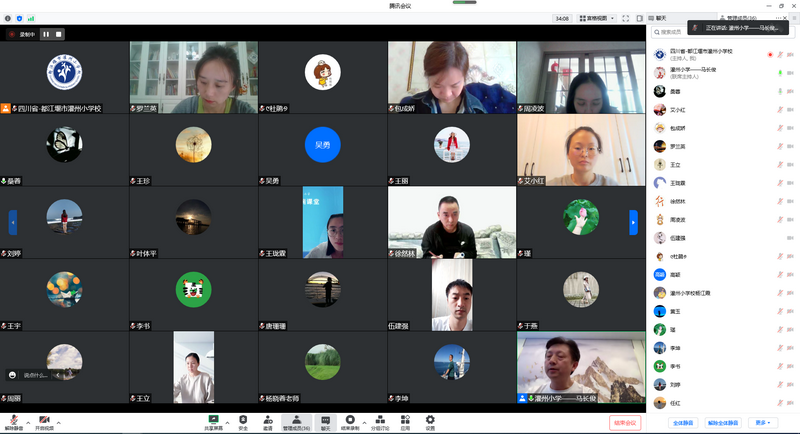Toggle Unmute (解除静音) microphone
The width and height of the screenshot is (800, 434).
click(x=14, y=421)
